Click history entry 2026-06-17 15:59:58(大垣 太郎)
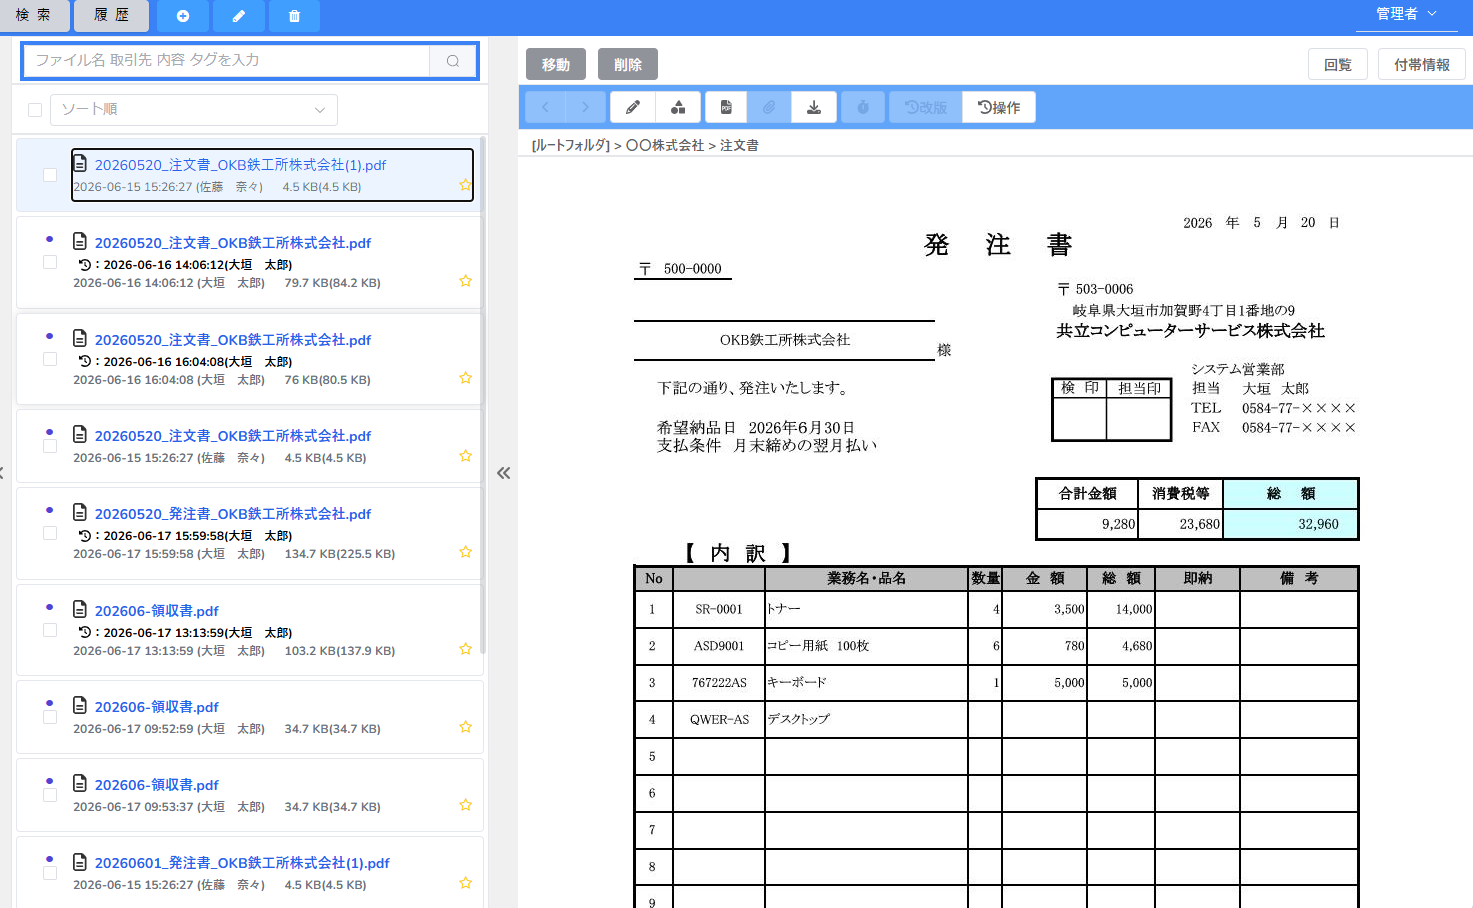 (x=186, y=536)
